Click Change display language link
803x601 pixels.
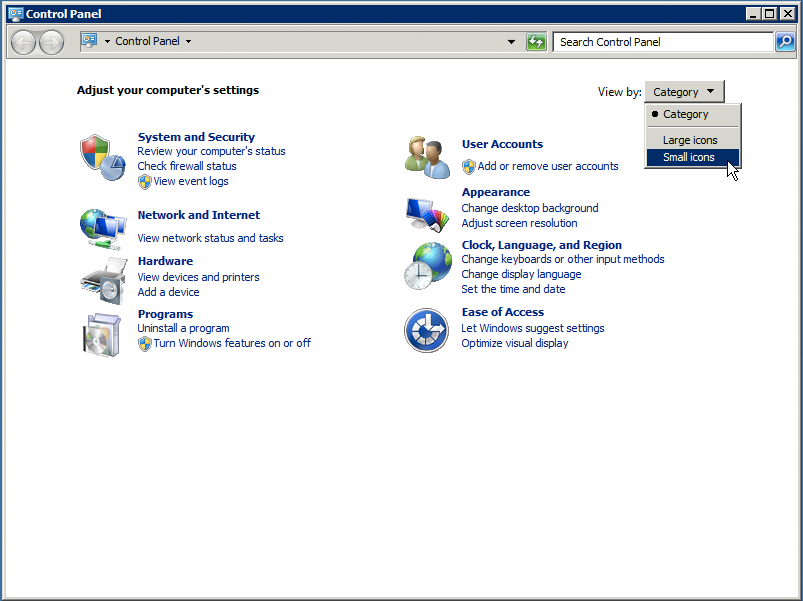point(521,274)
